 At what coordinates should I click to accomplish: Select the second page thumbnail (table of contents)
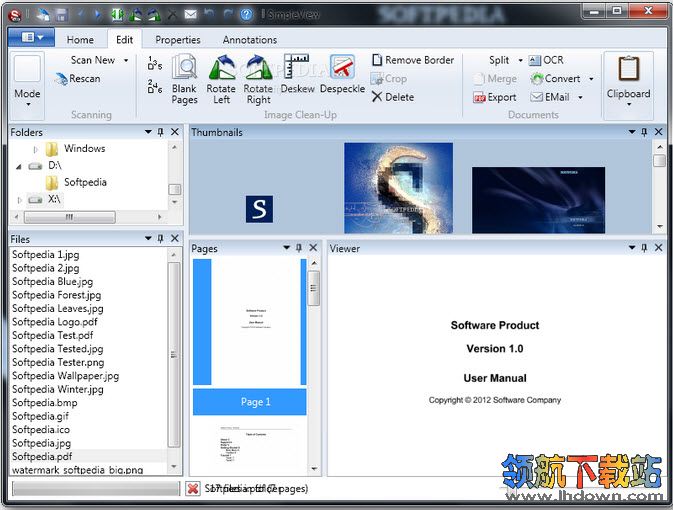click(256, 444)
